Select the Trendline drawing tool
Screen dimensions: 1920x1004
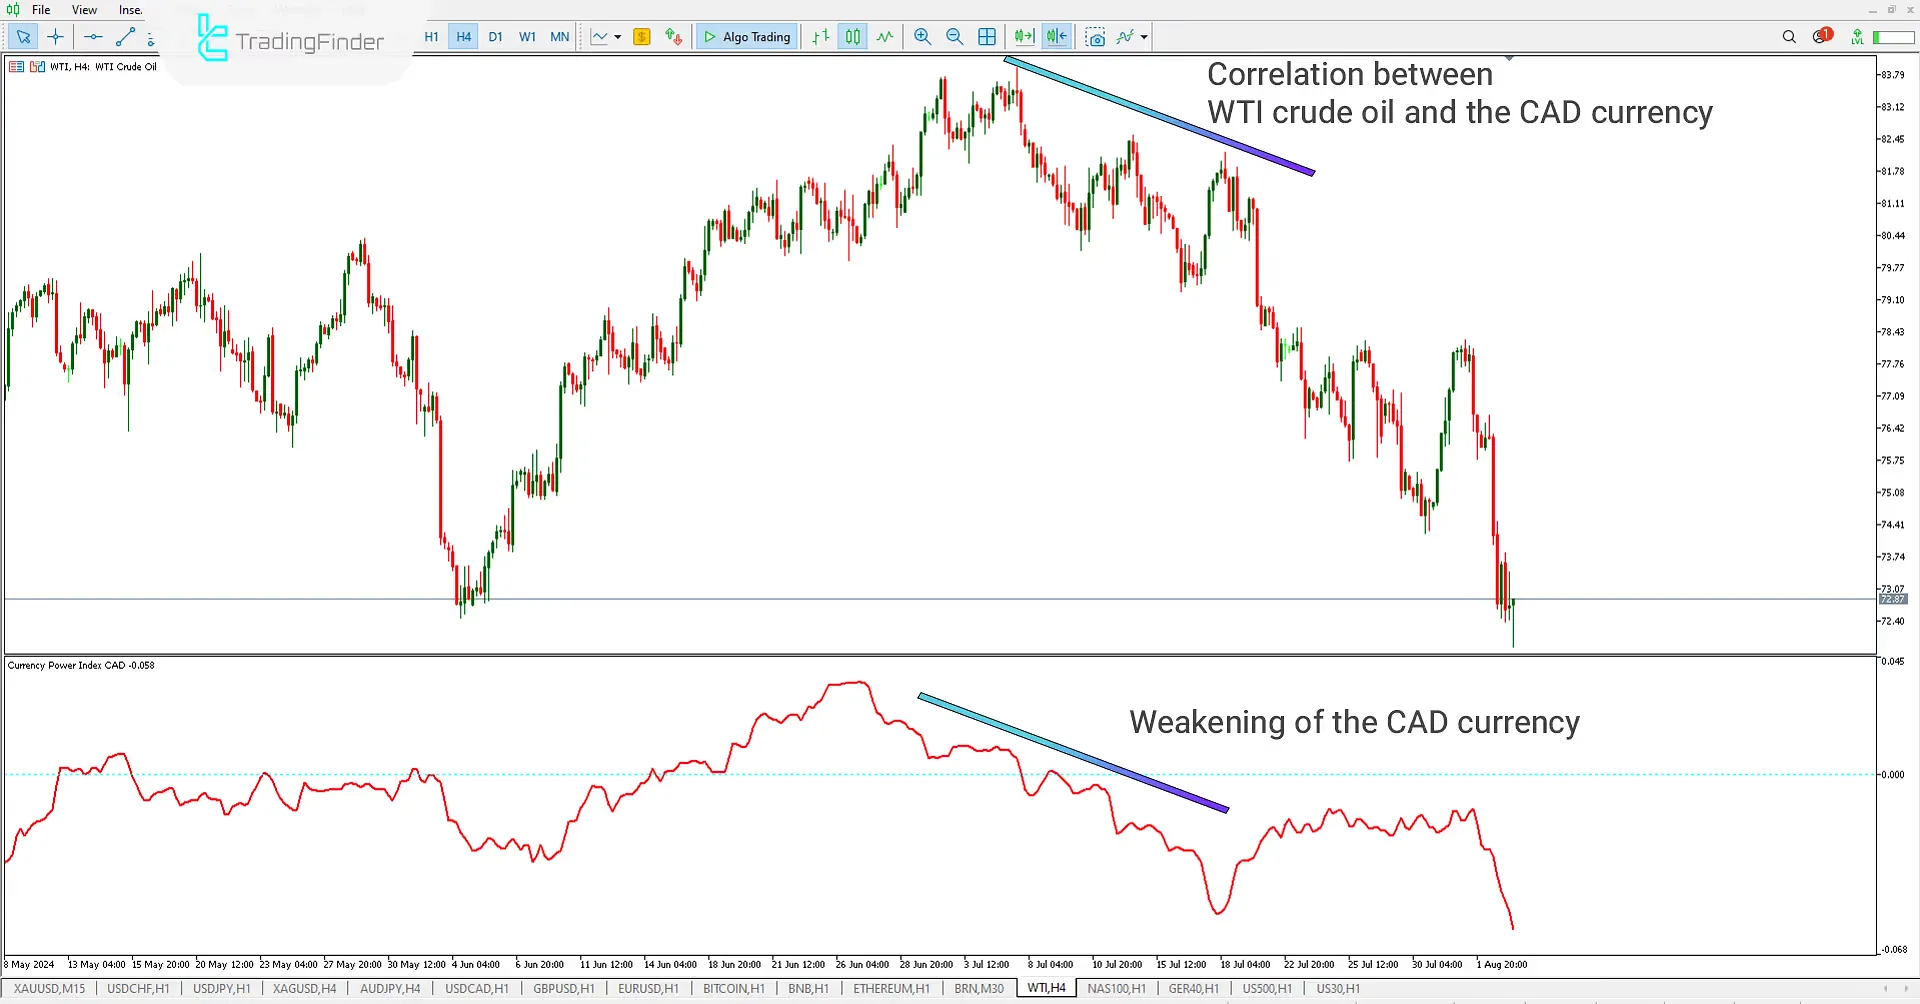pyautogui.click(x=125, y=37)
